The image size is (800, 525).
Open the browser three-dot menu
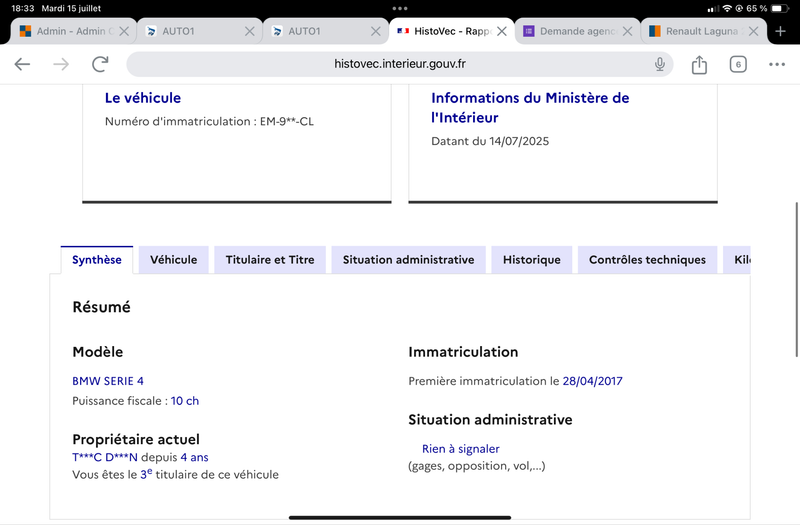777,64
